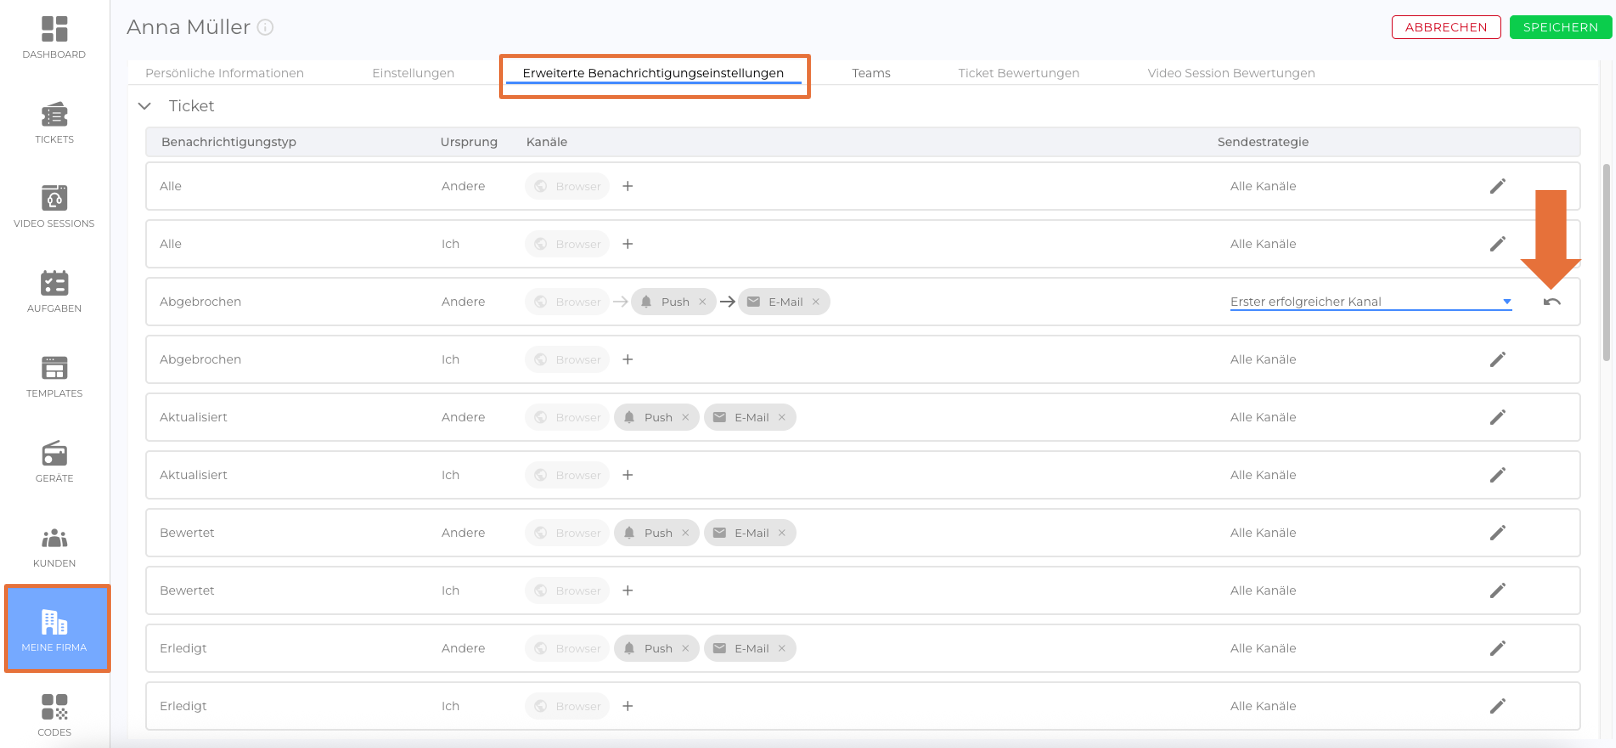The width and height of the screenshot is (1616, 748).
Task: Open Aufgaben calendar icon
Action: click(x=54, y=291)
